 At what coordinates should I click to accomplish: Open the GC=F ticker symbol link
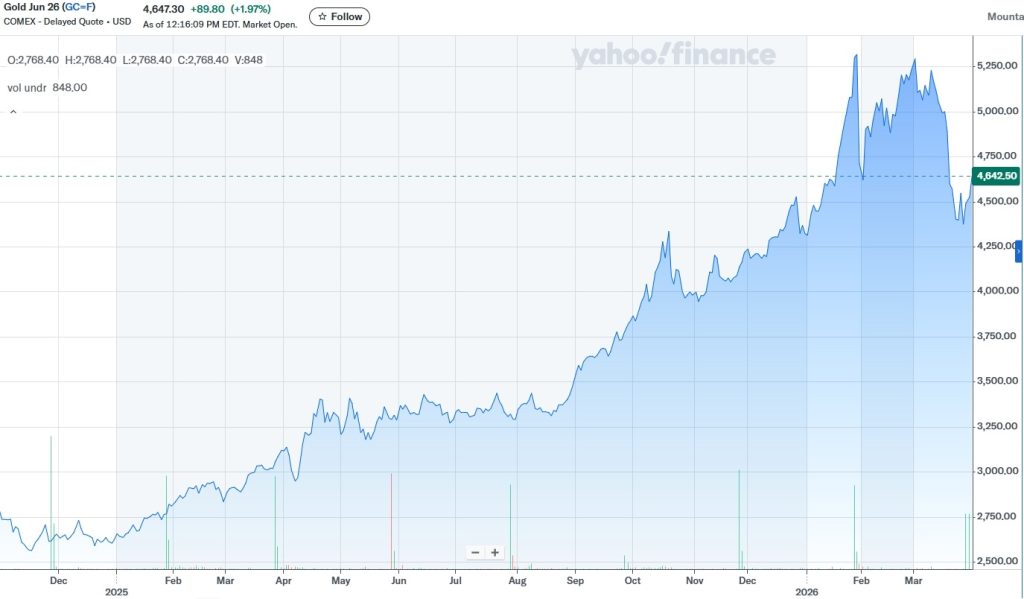point(78,7)
